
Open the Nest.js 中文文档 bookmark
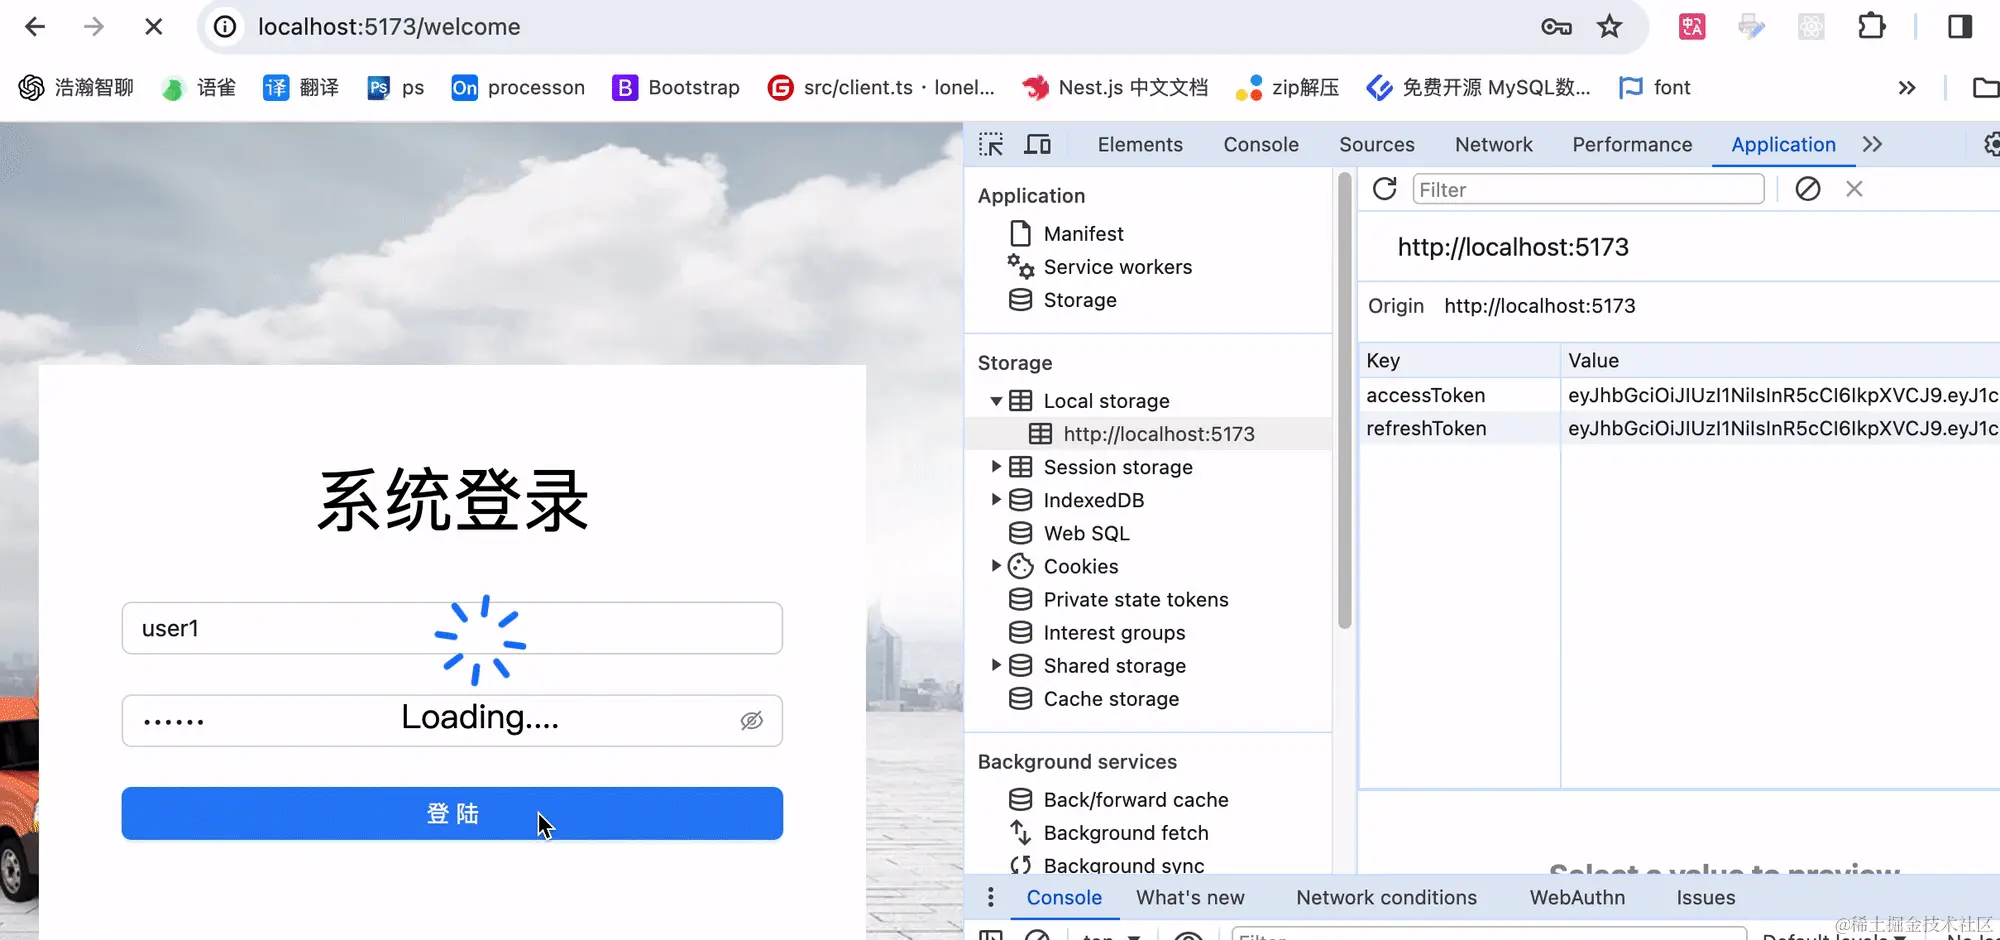(x=1115, y=88)
